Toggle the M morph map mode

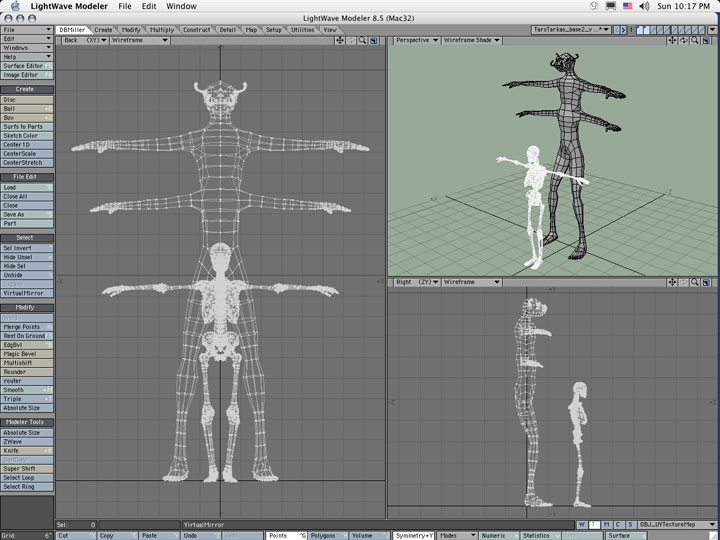pyautogui.click(x=606, y=524)
